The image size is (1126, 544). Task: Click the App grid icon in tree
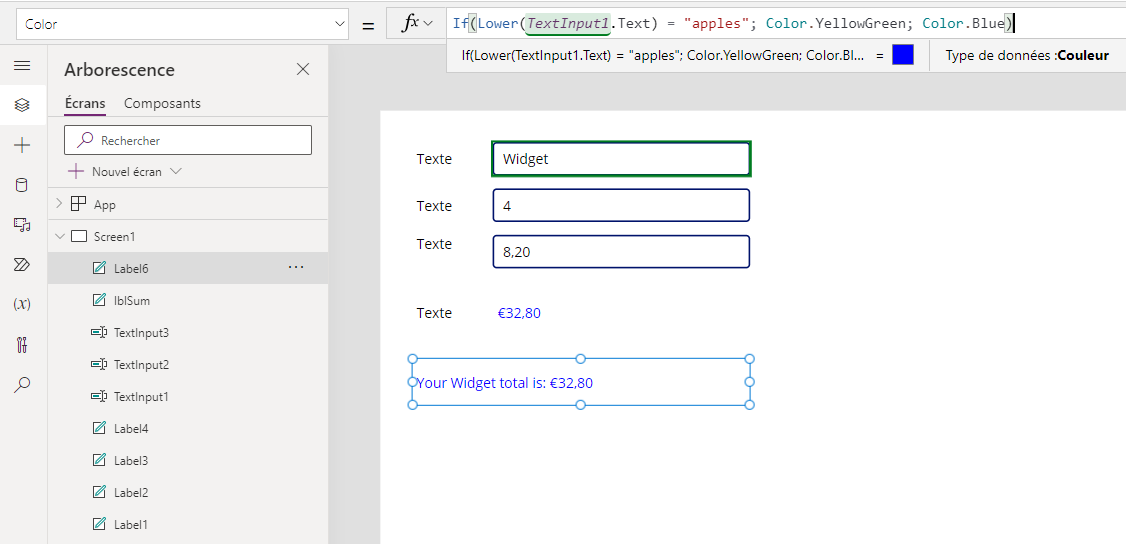coord(78,205)
